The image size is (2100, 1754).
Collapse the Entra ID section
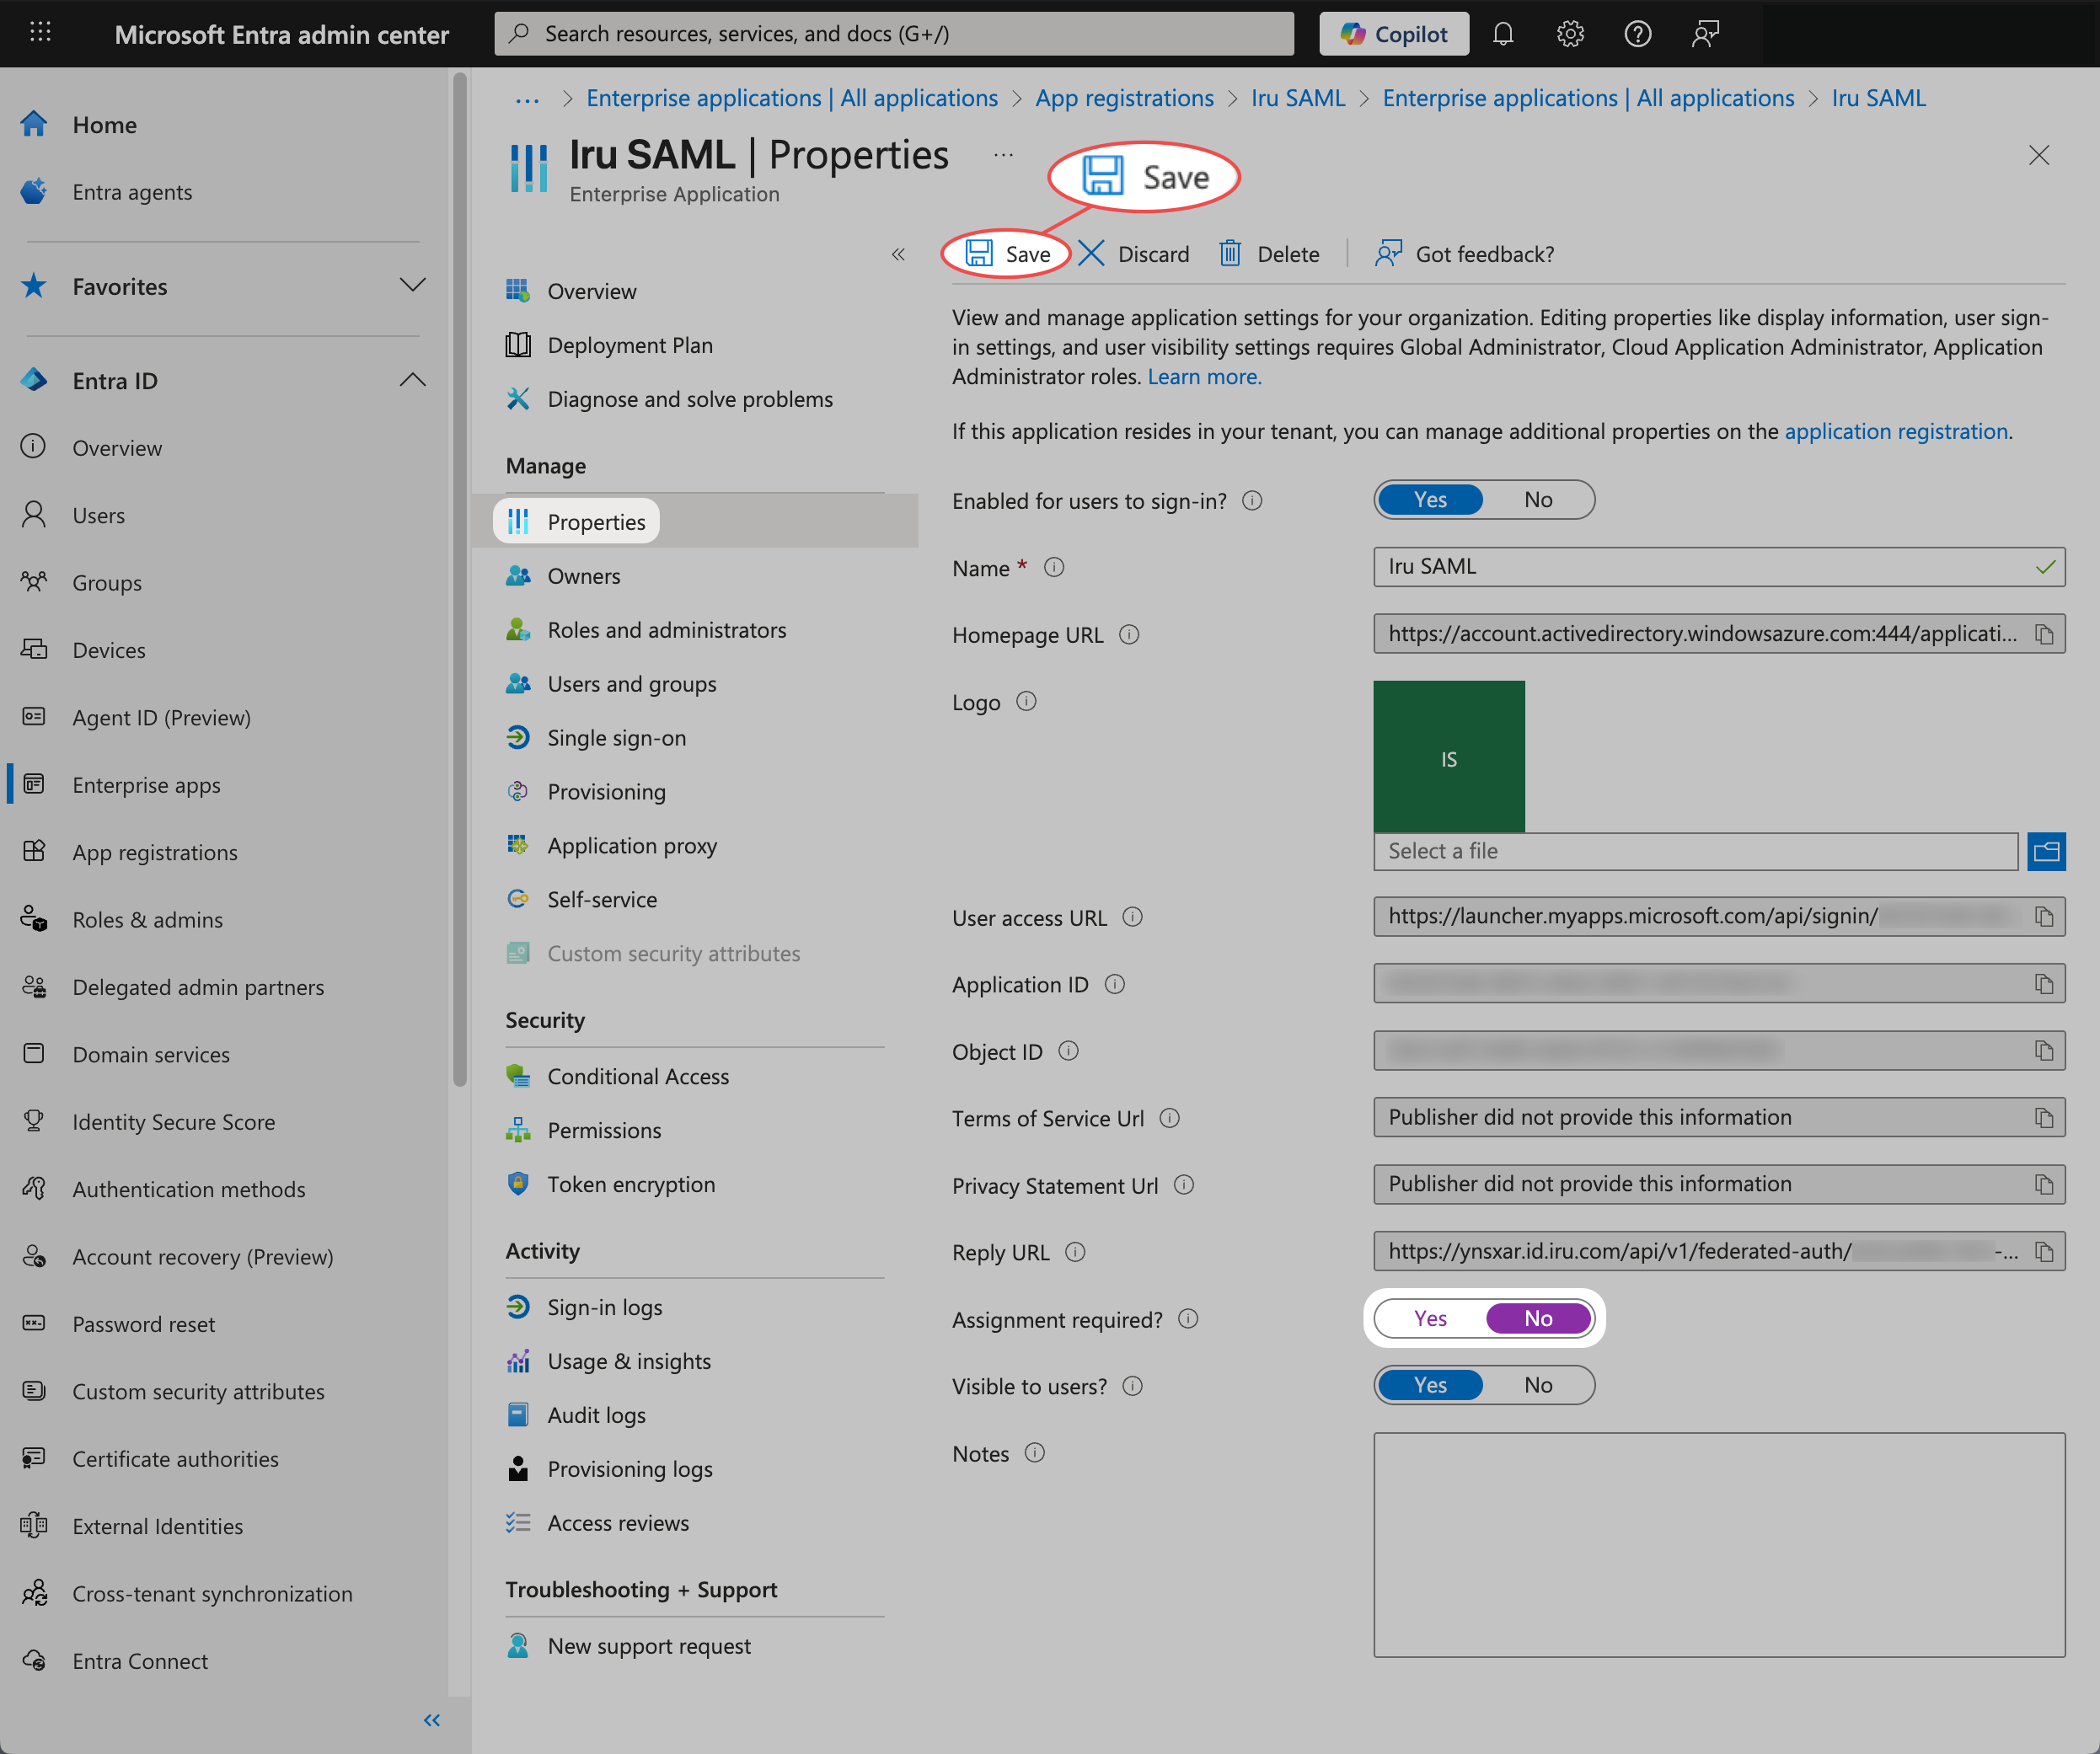click(412, 380)
